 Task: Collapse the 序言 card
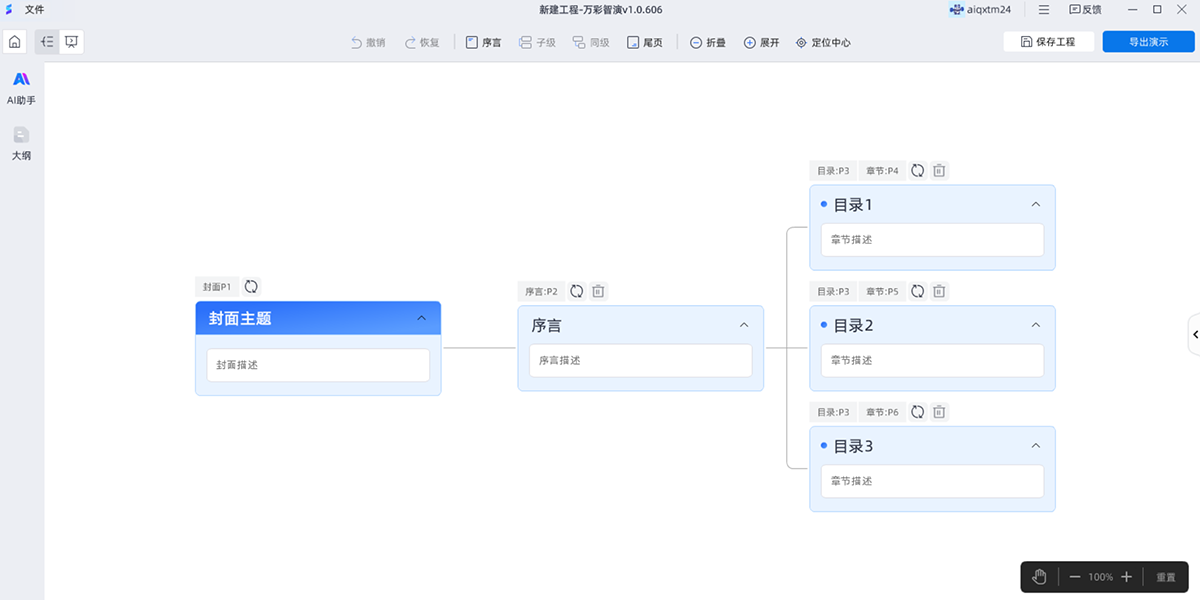coord(743,325)
